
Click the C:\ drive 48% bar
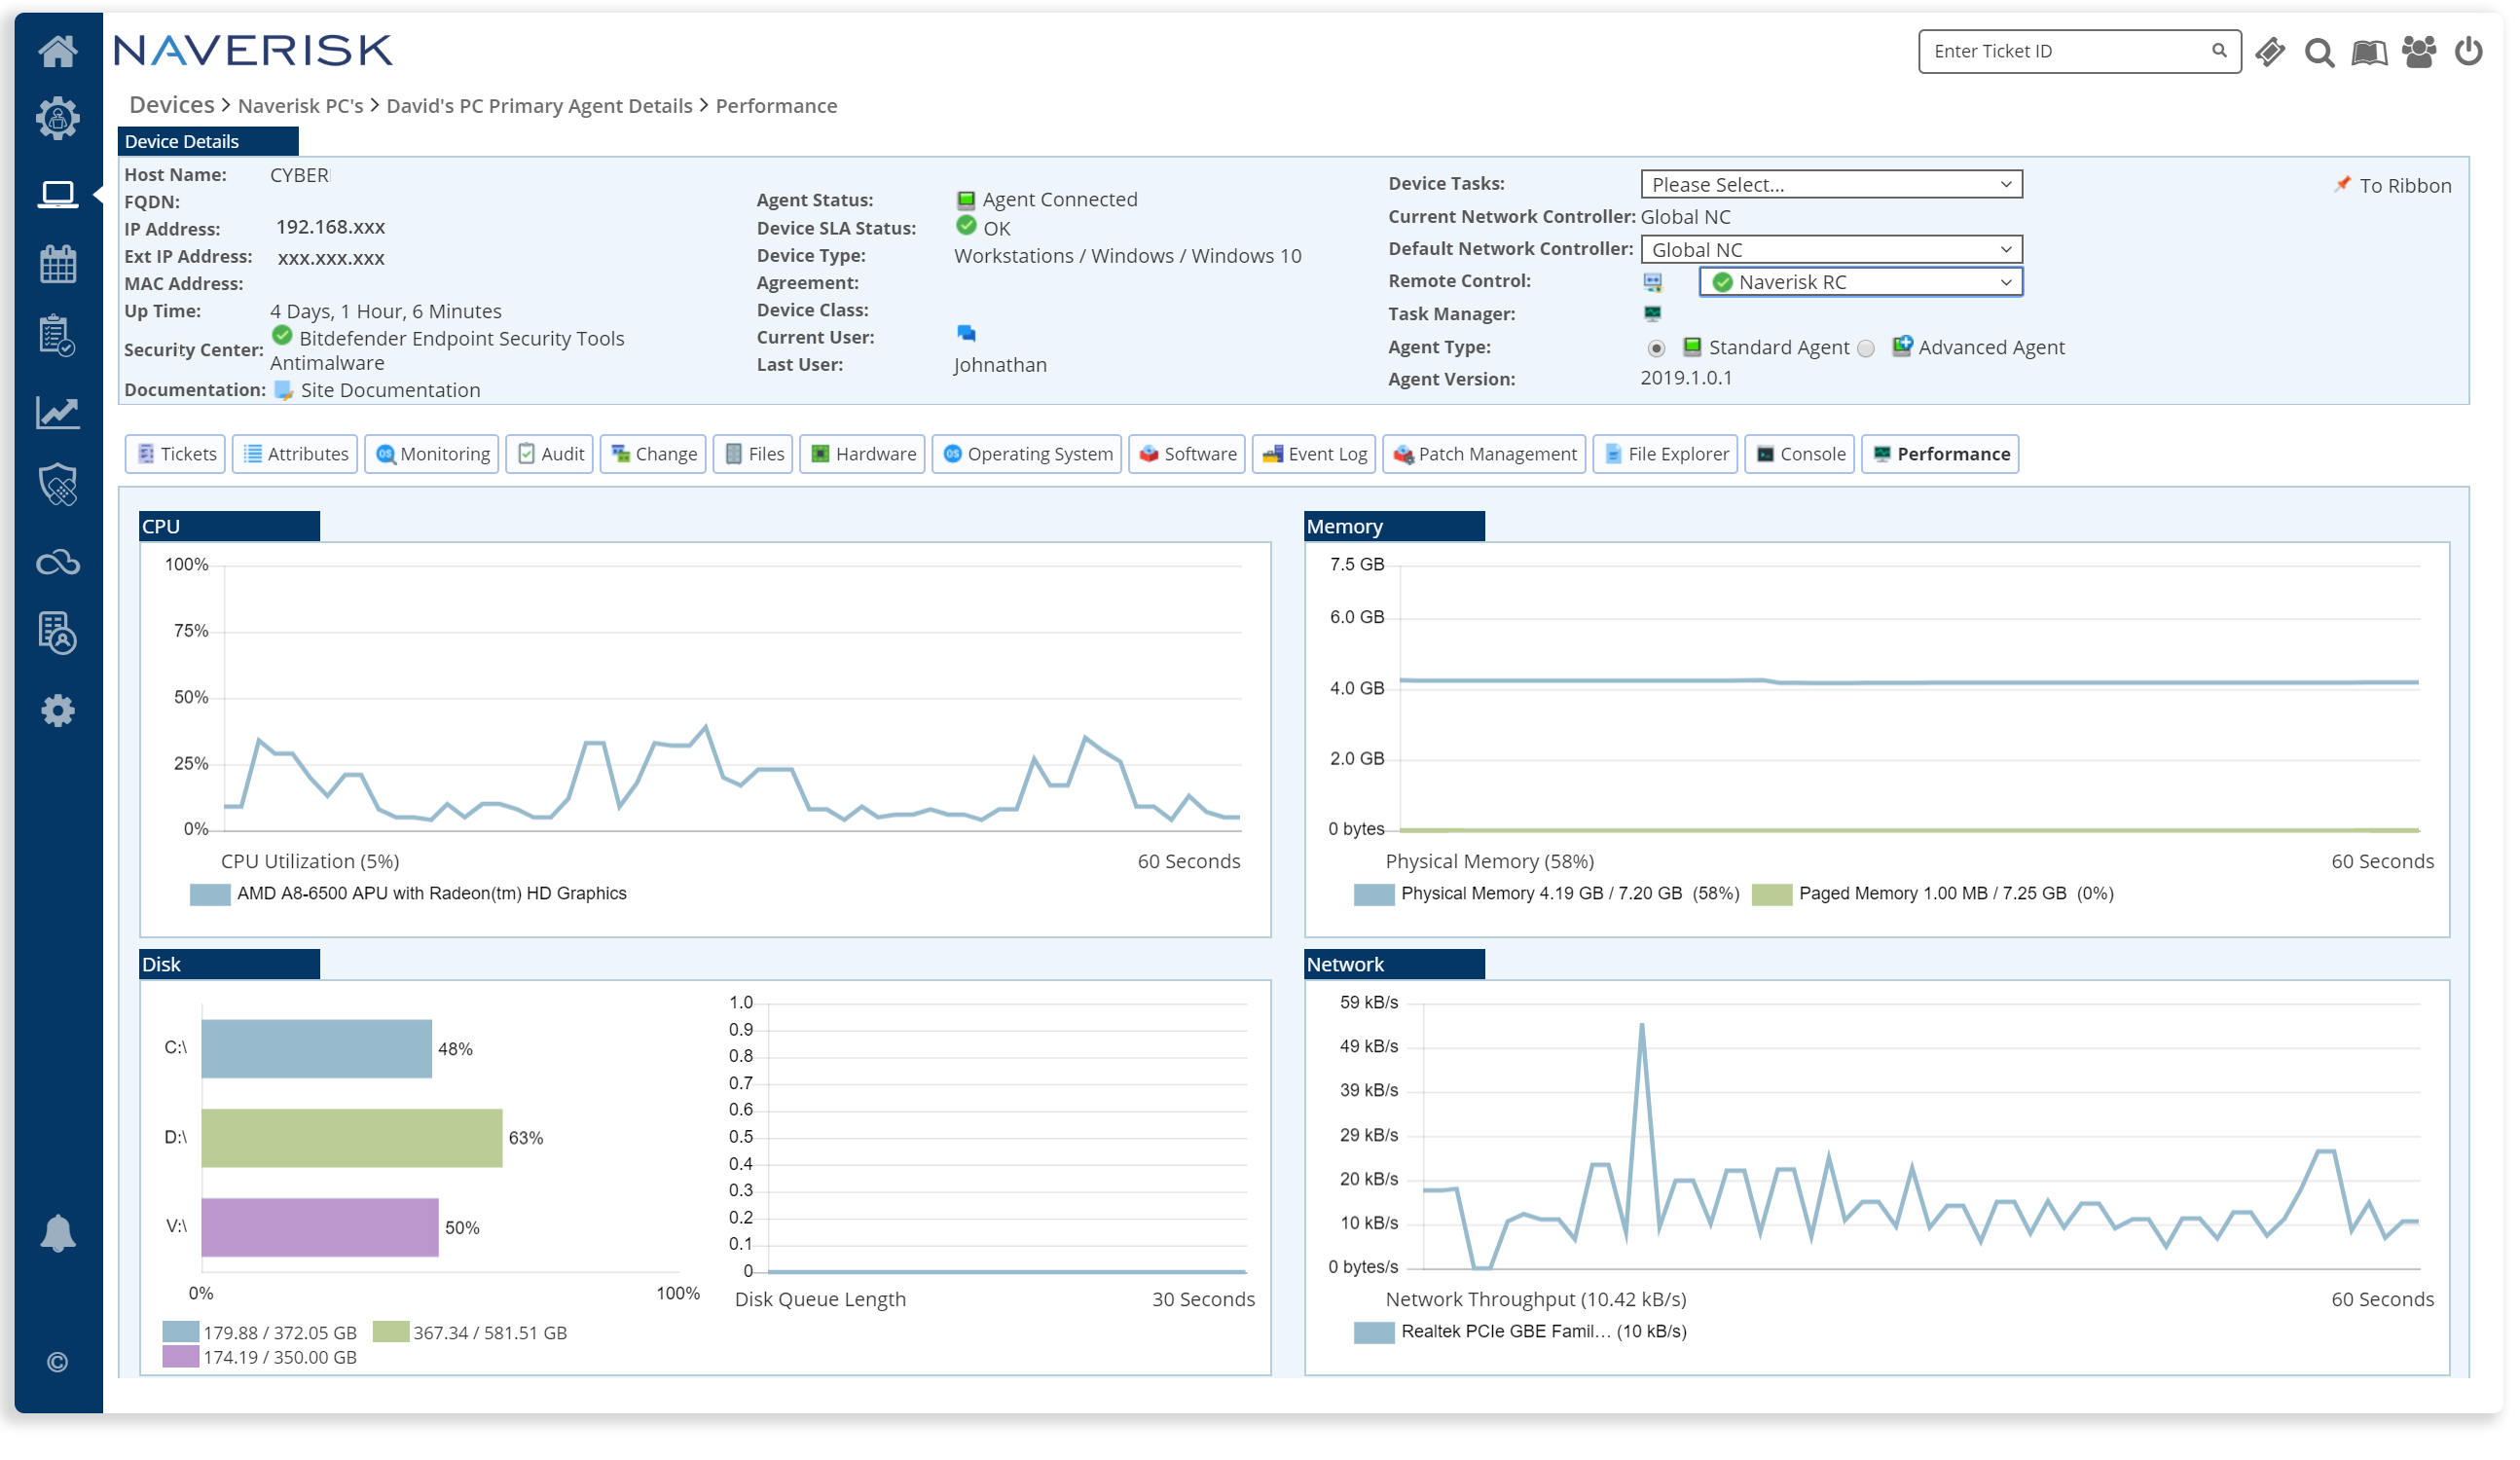[316, 1049]
